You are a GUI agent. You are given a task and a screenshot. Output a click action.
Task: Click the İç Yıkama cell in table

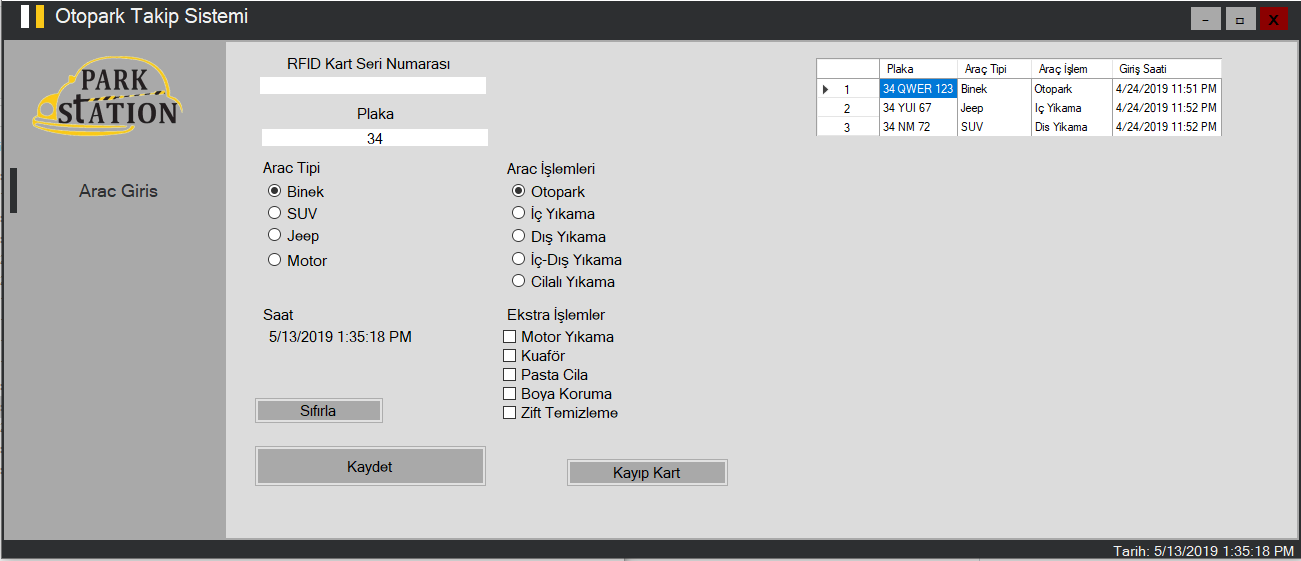pos(1072,108)
